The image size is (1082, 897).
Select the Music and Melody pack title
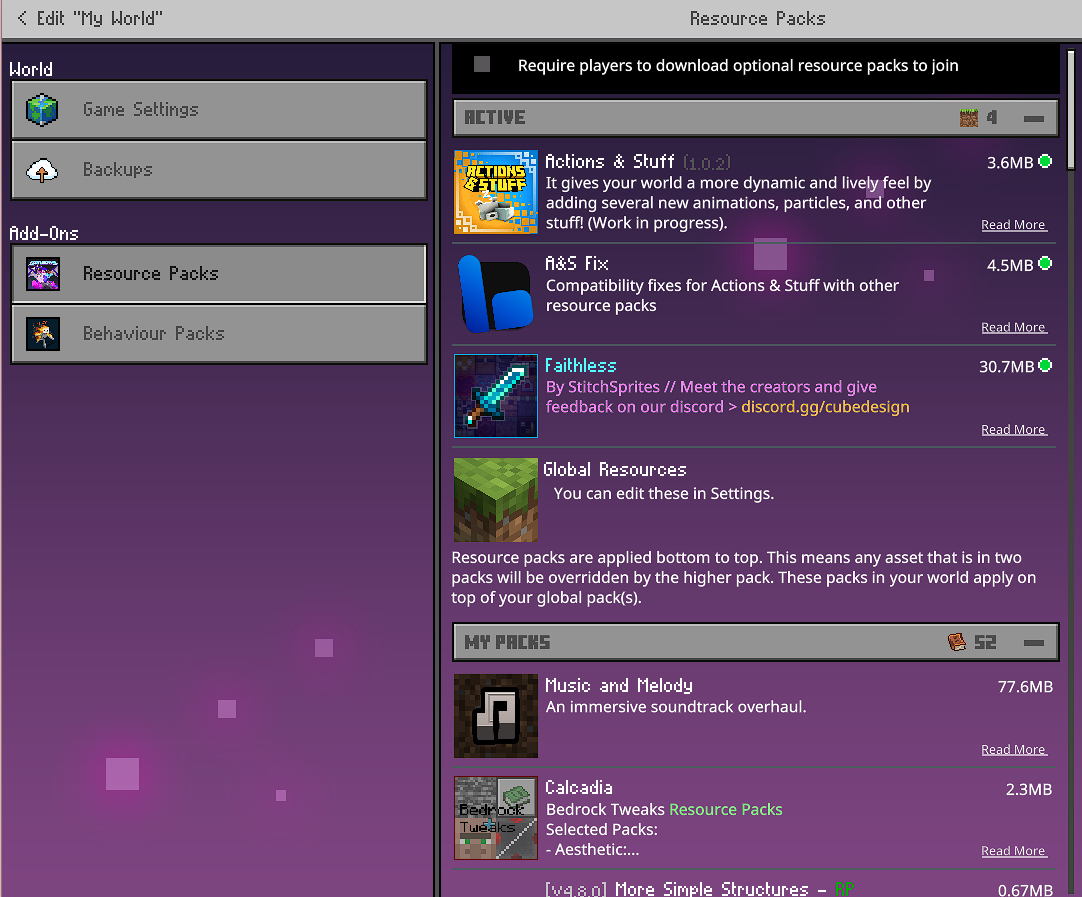619,686
